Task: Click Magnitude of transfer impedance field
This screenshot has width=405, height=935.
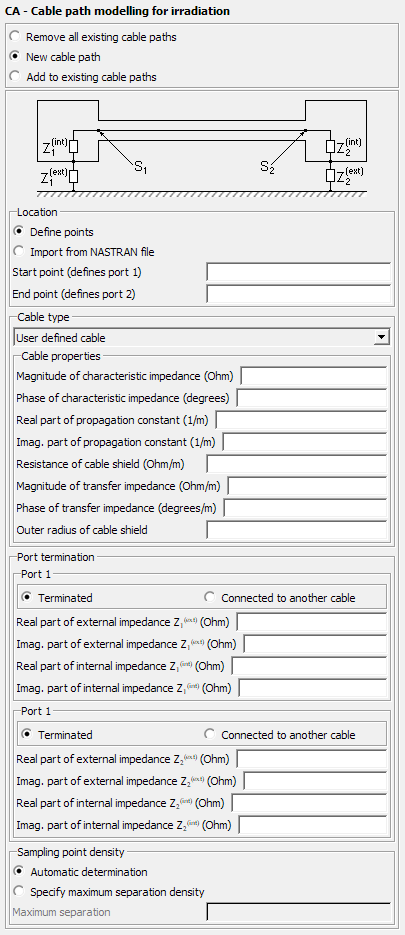Action: pos(307,486)
